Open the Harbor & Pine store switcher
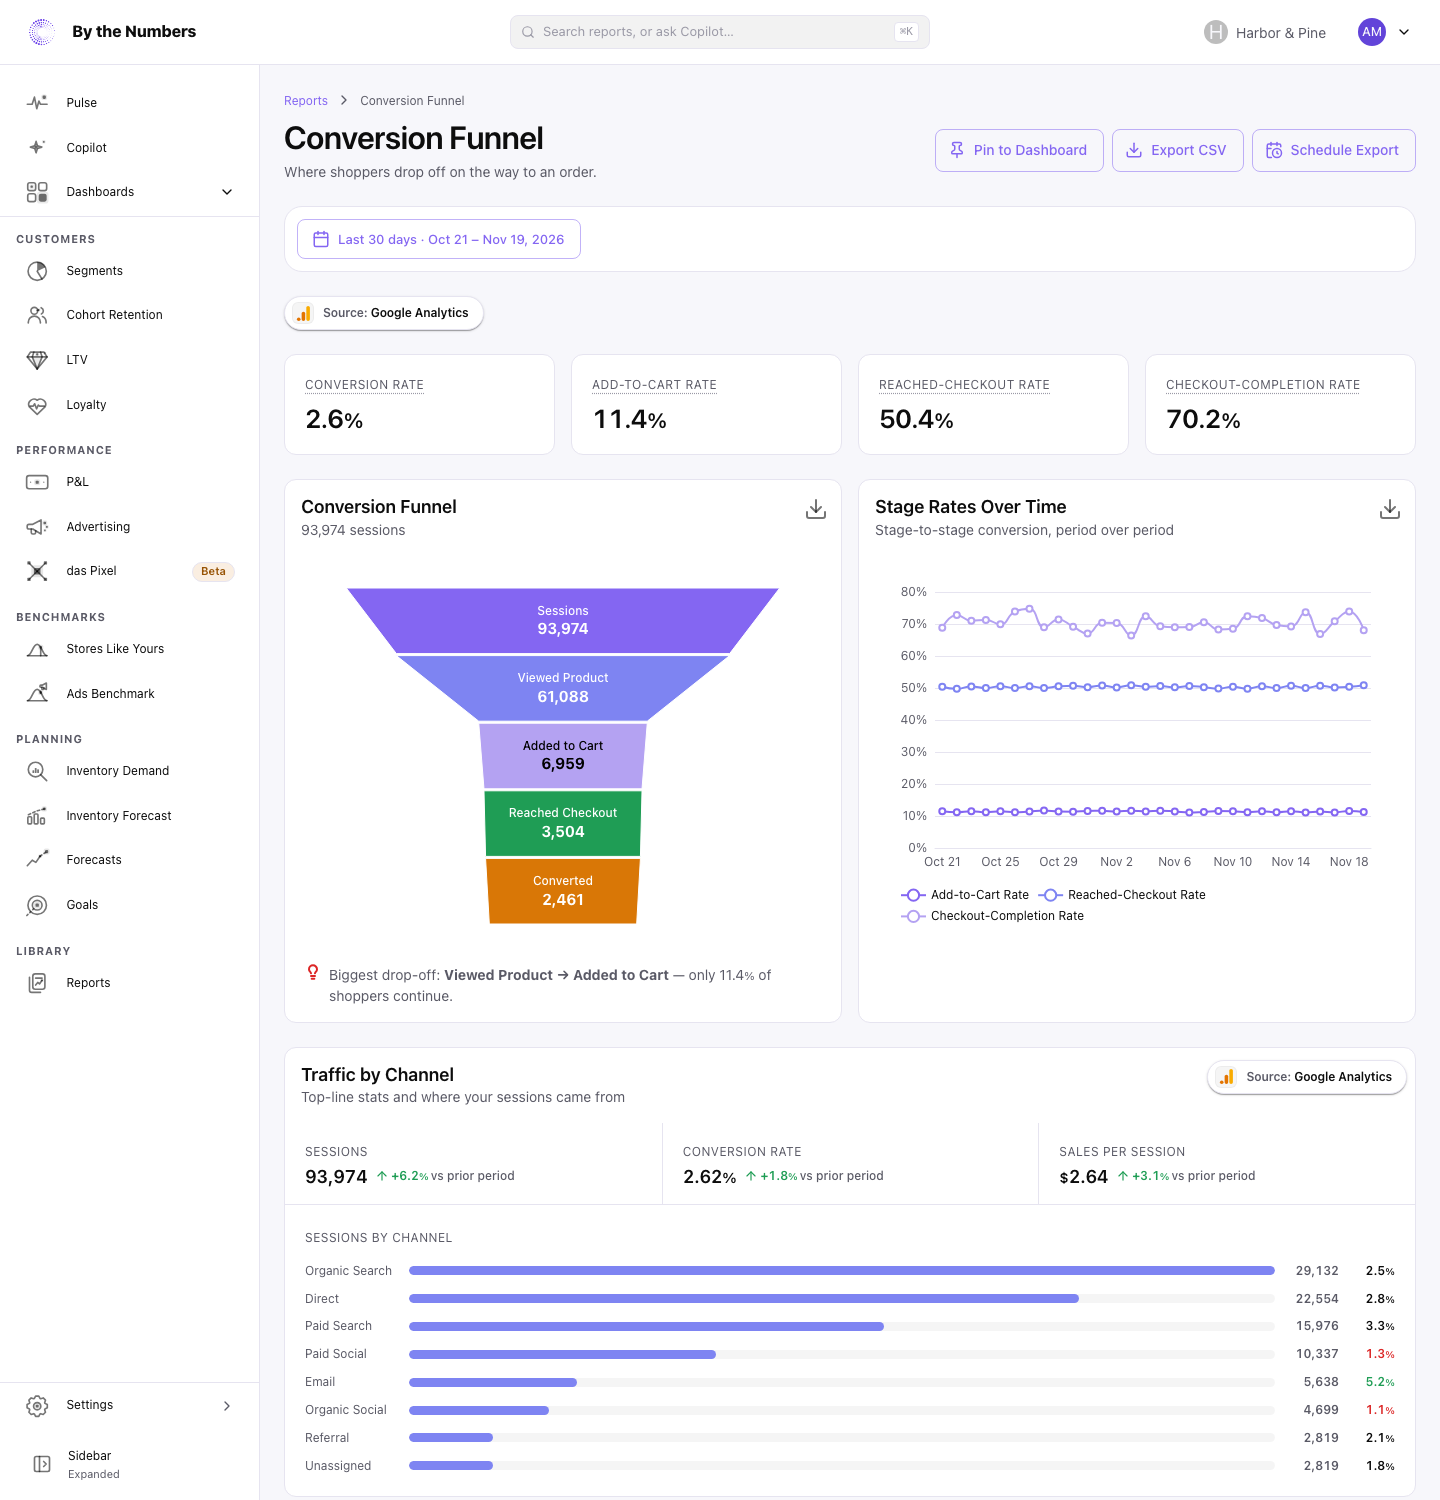The image size is (1440, 1500). coord(1265,32)
